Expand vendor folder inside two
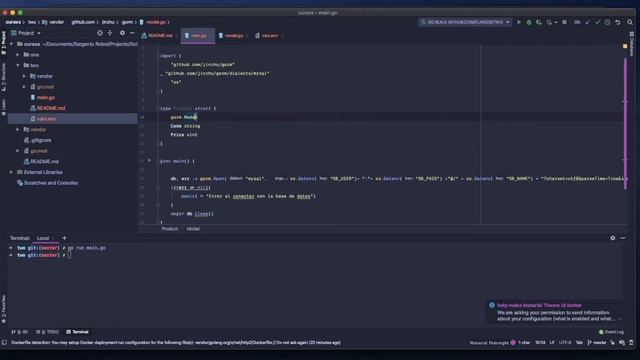The height and width of the screenshot is (360, 640). 24,76
